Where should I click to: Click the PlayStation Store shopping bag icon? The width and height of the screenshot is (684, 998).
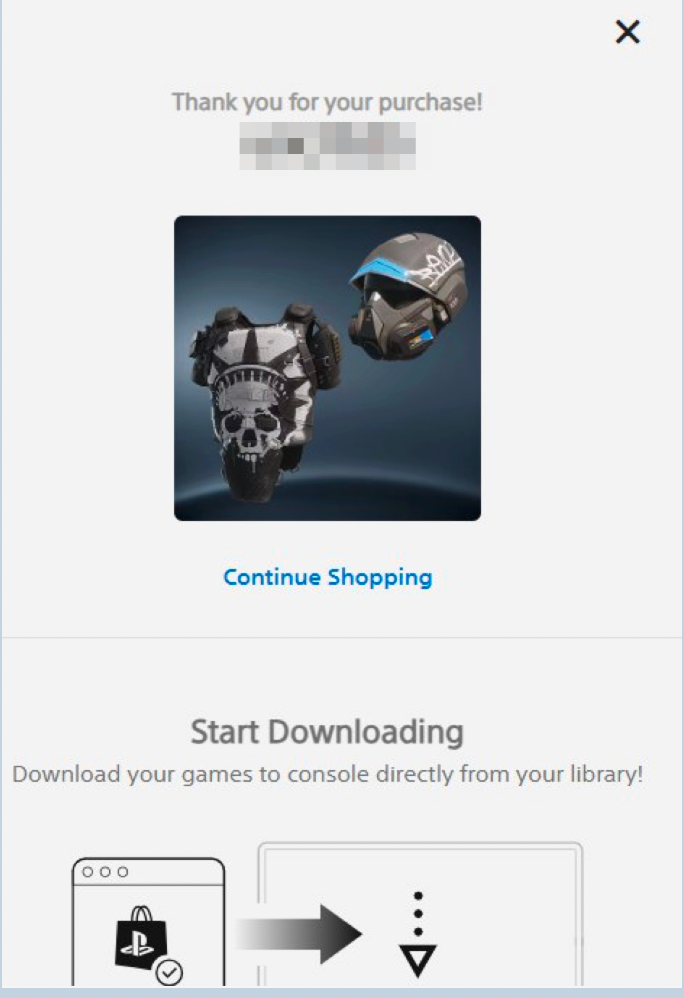coord(142,936)
